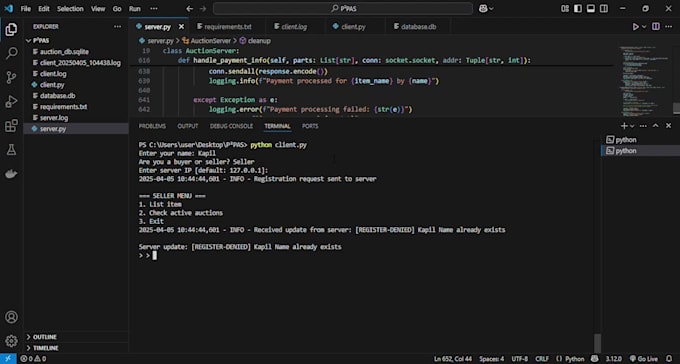Open the DEBUG CONSOLE panel tab
Viewport: 680px width, 364px height.
pyautogui.click(x=231, y=126)
